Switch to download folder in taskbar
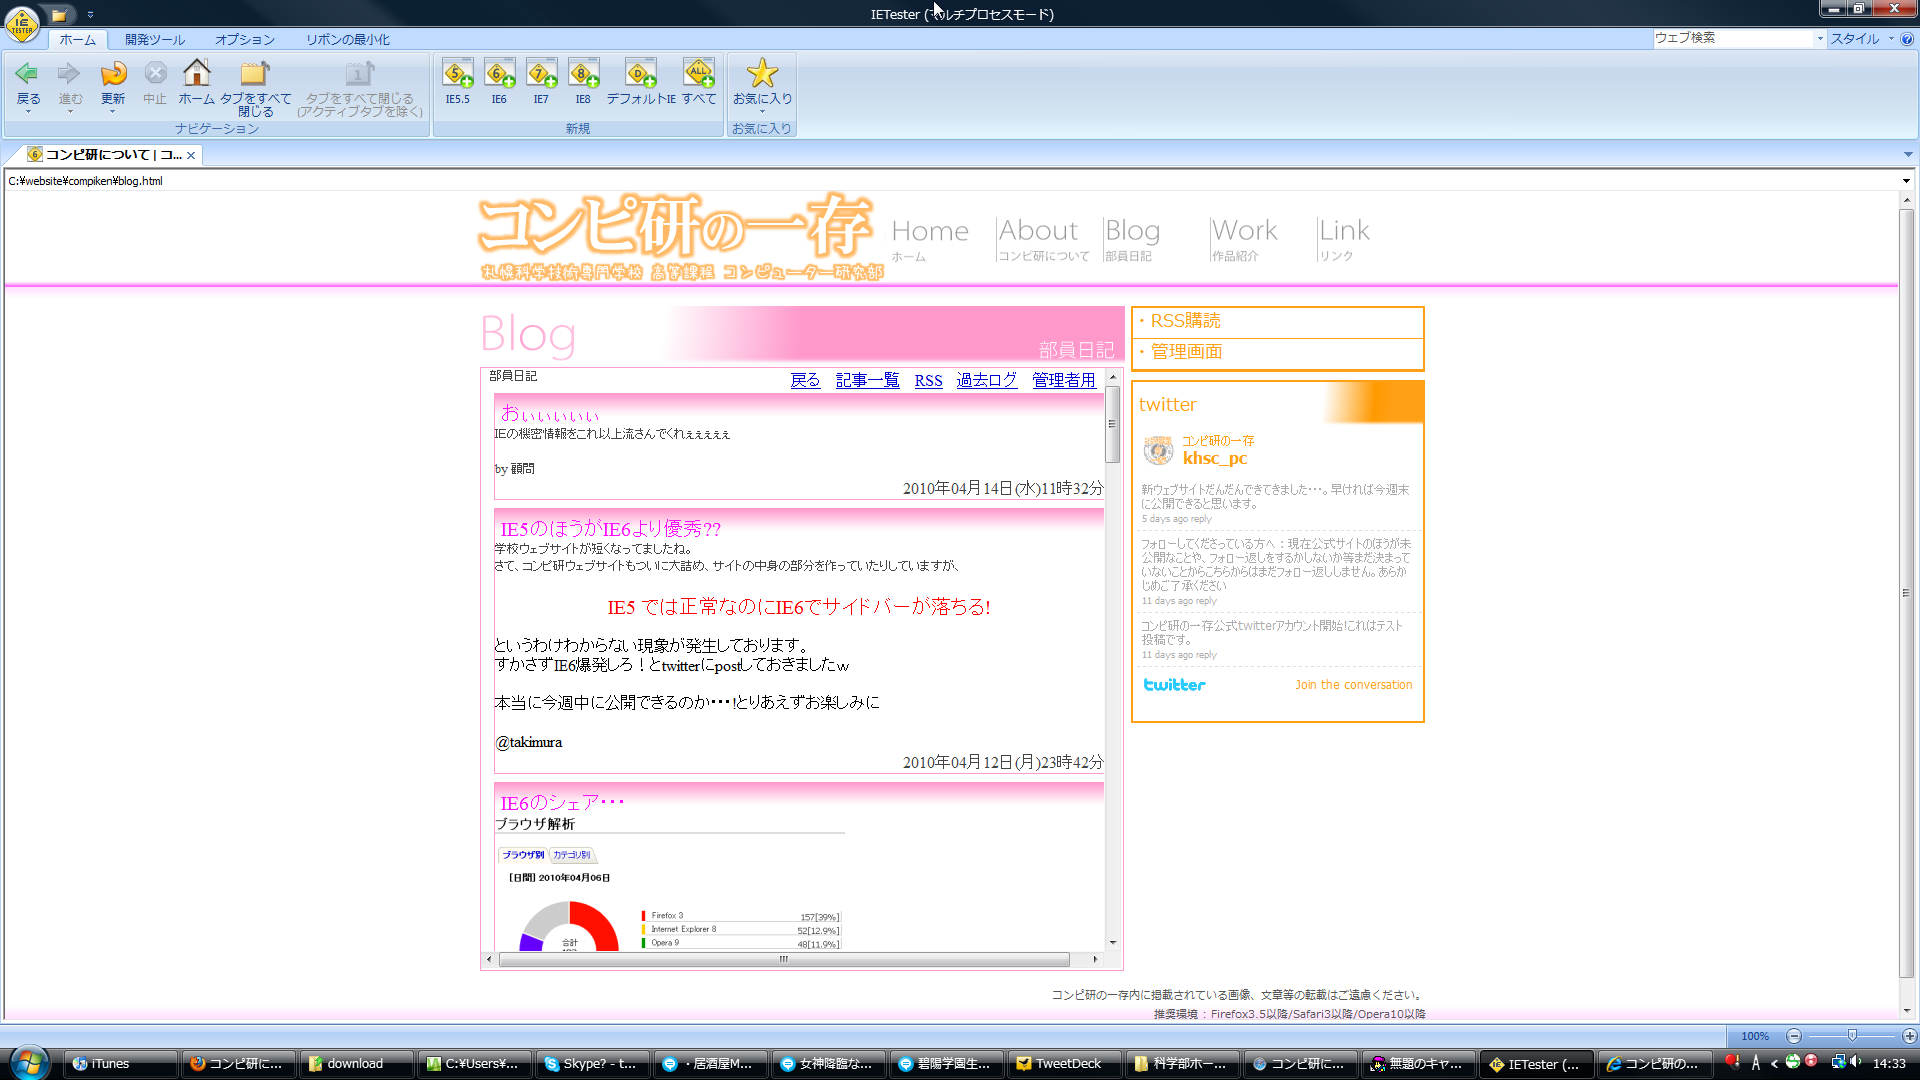Screen dimensions: 1920x1080 pos(357,1064)
